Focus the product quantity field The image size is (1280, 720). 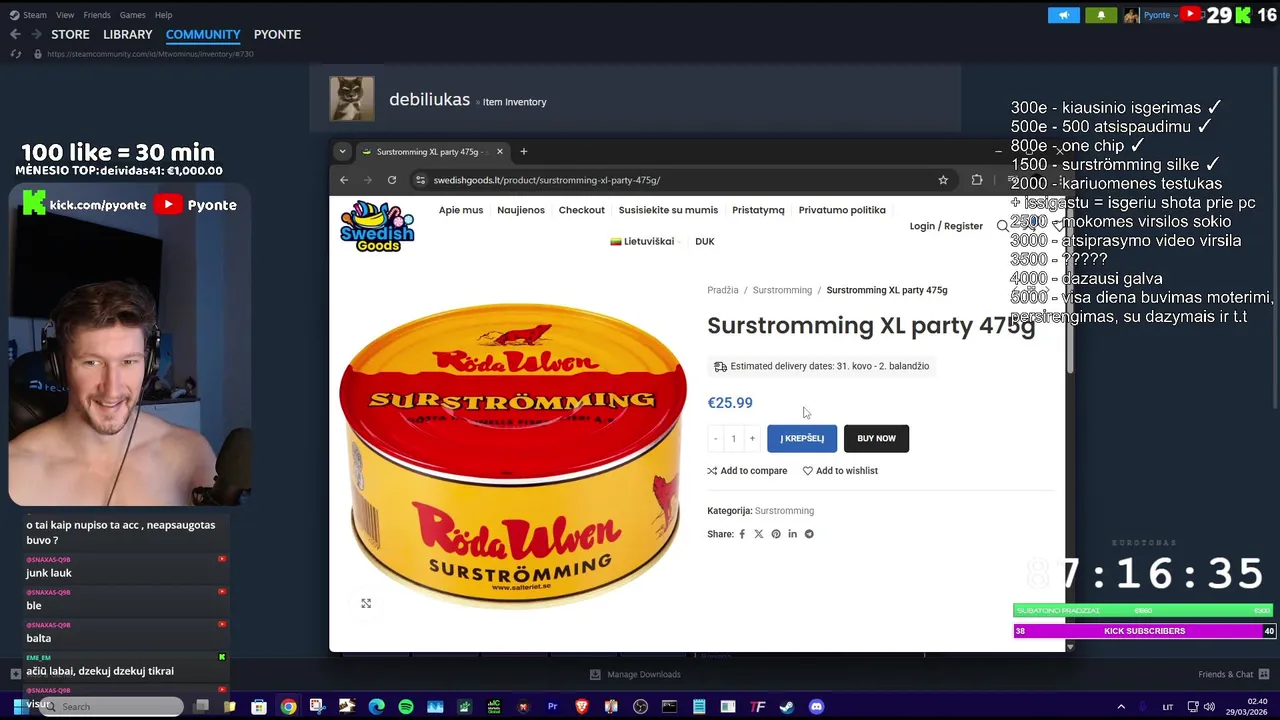pyautogui.click(x=733, y=438)
